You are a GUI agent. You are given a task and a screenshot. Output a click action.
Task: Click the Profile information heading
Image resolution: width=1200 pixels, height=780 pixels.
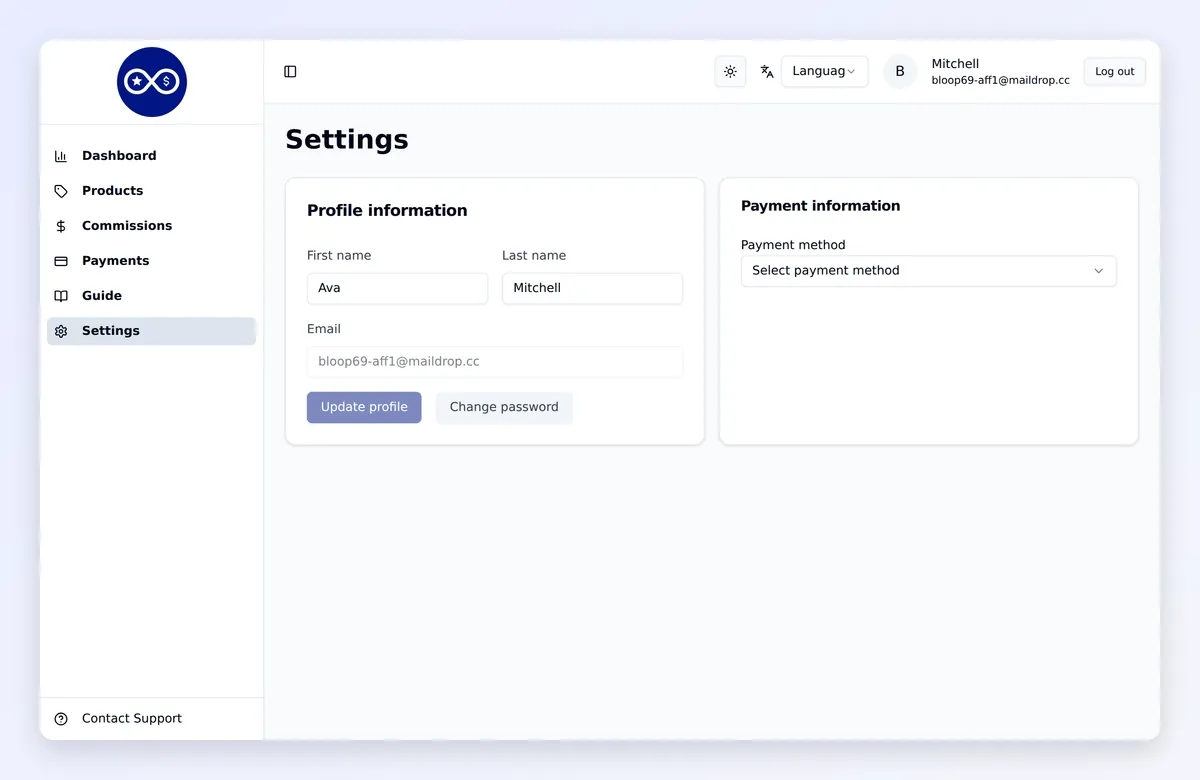pos(387,210)
